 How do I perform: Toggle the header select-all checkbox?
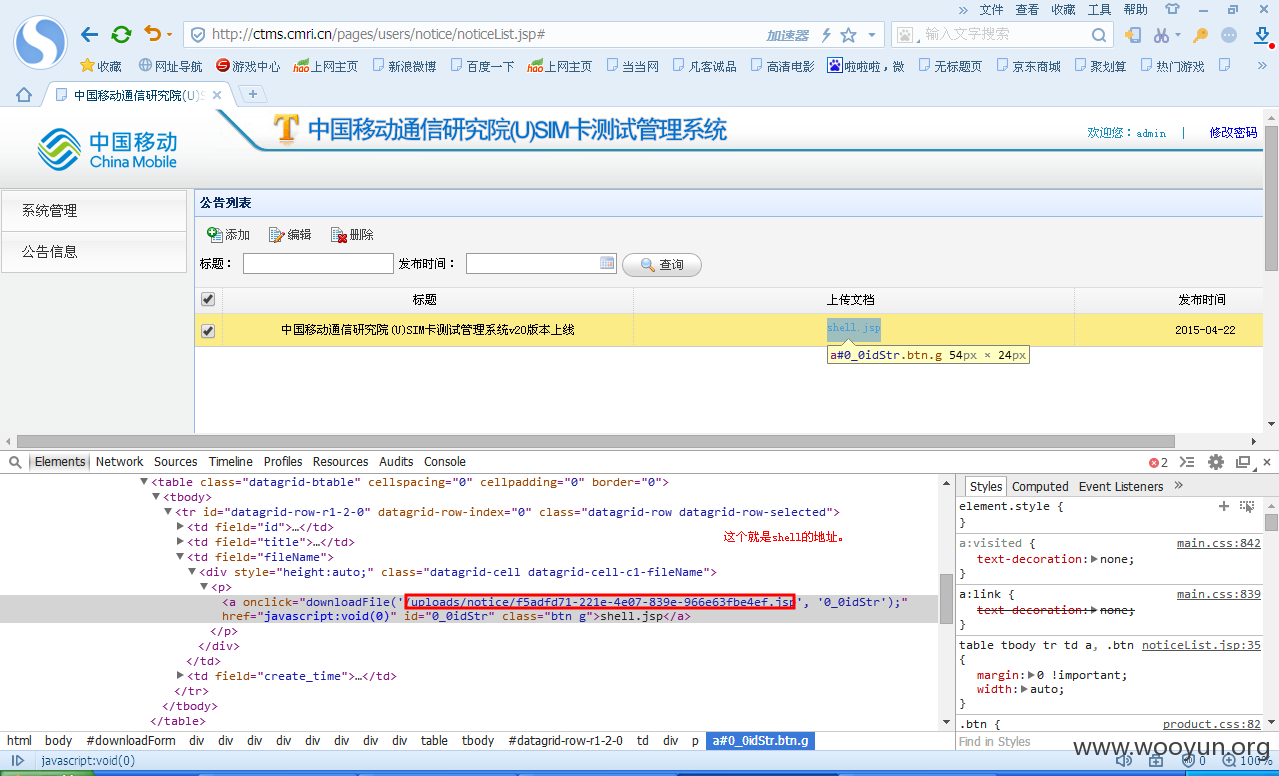pyautogui.click(x=208, y=299)
